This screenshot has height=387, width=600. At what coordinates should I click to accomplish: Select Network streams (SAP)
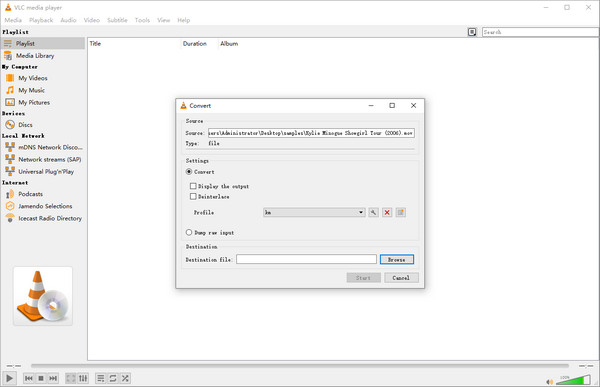coord(43,159)
